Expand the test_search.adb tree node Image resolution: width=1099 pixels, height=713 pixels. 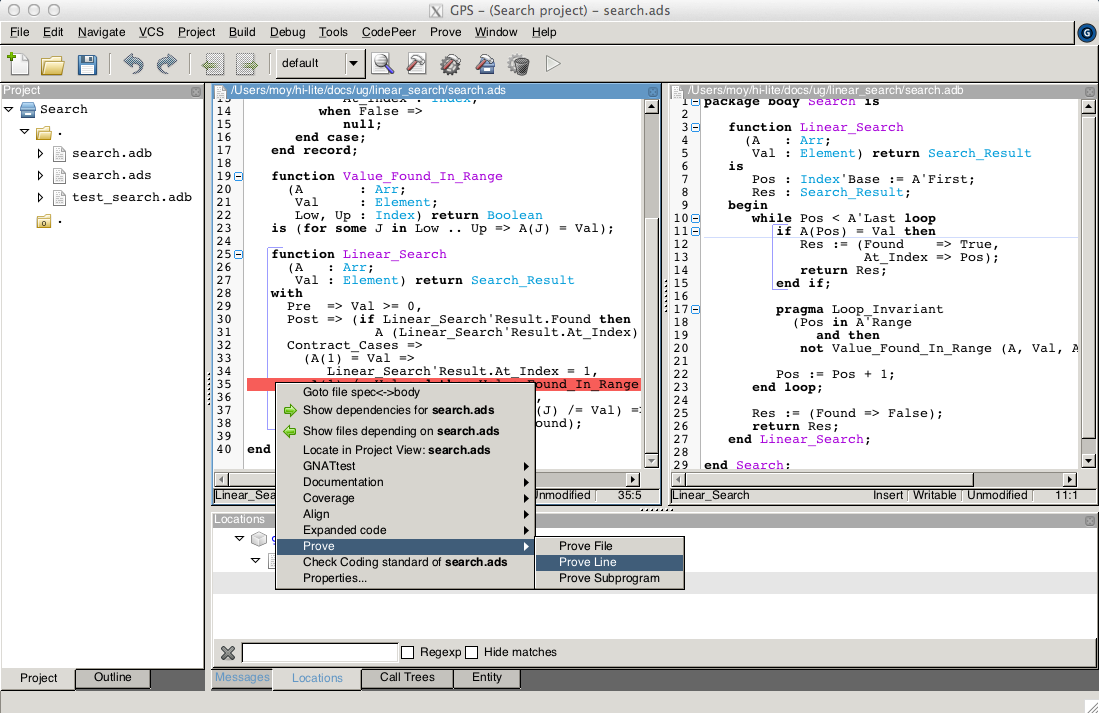[40, 198]
